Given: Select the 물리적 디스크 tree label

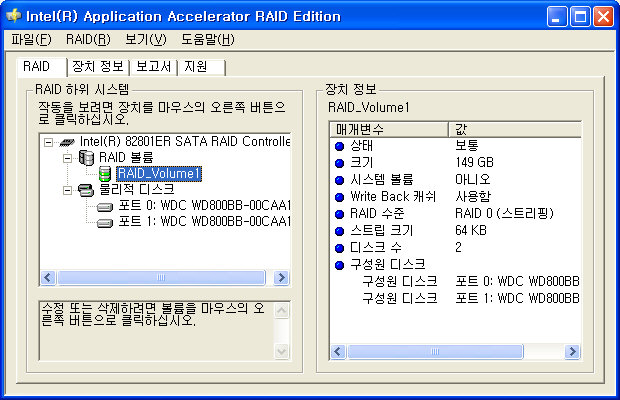Looking at the screenshot, I should (136, 190).
